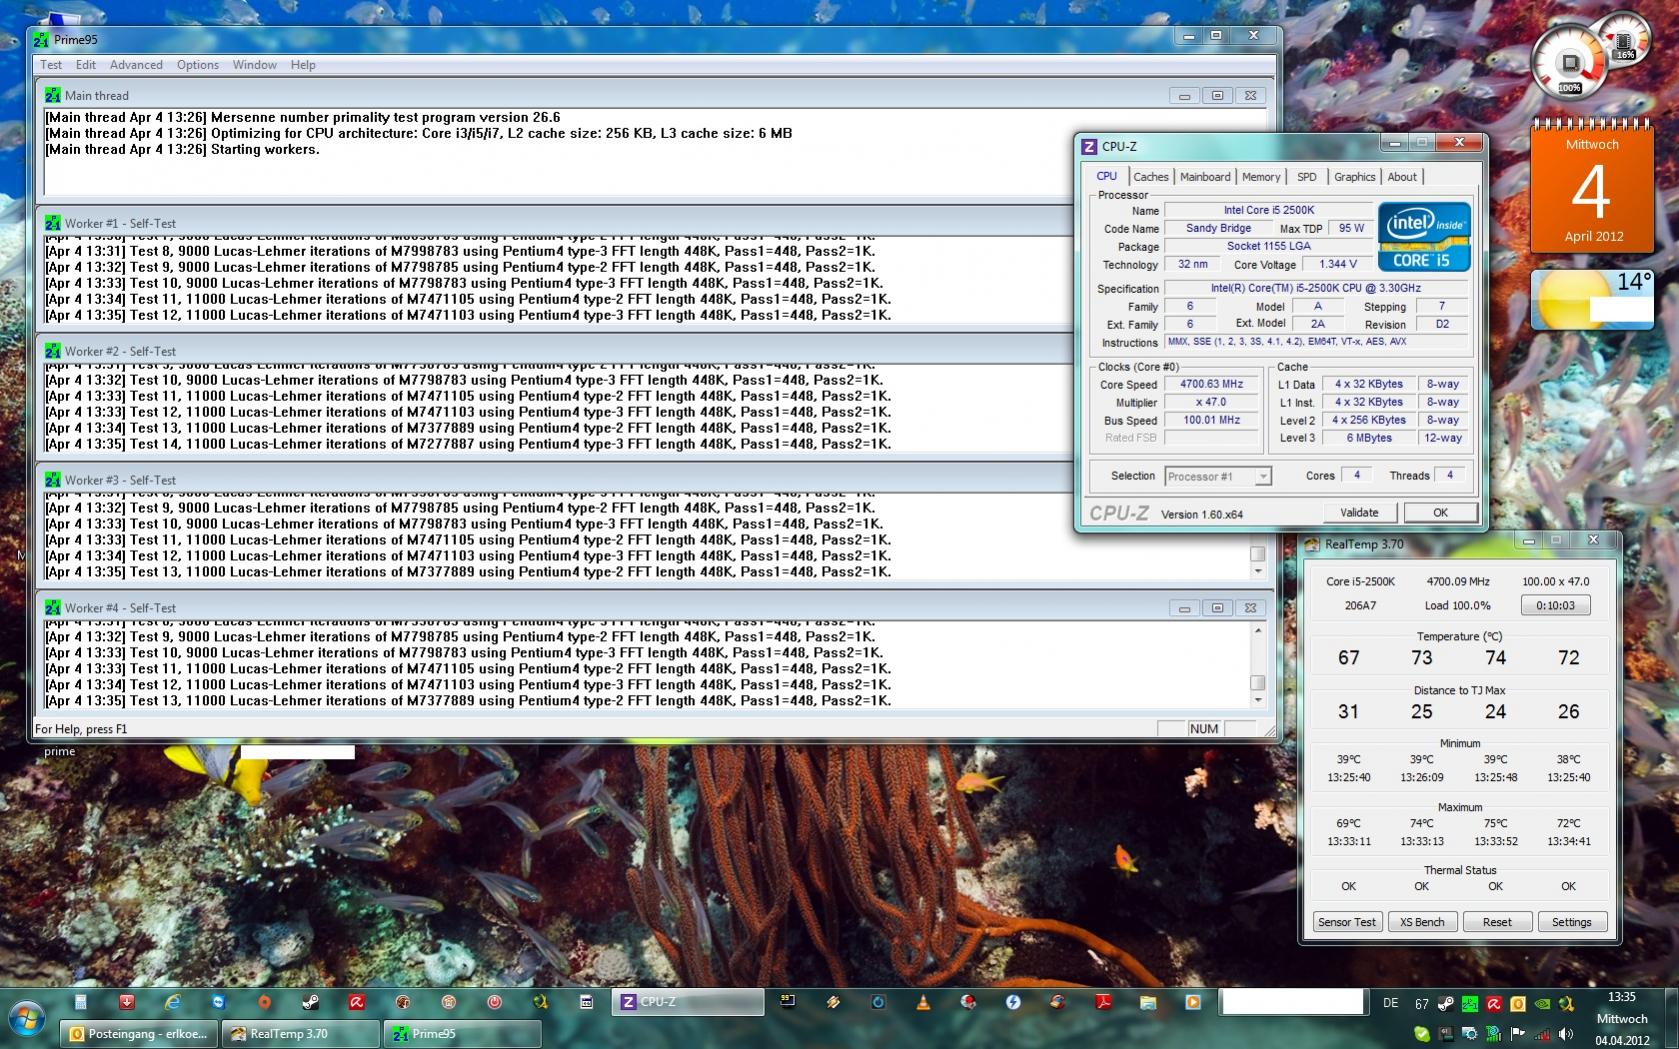Click Sensor Test in RealTemp
Image resolution: width=1679 pixels, height=1049 pixels.
pyautogui.click(x=1347, y=922)
